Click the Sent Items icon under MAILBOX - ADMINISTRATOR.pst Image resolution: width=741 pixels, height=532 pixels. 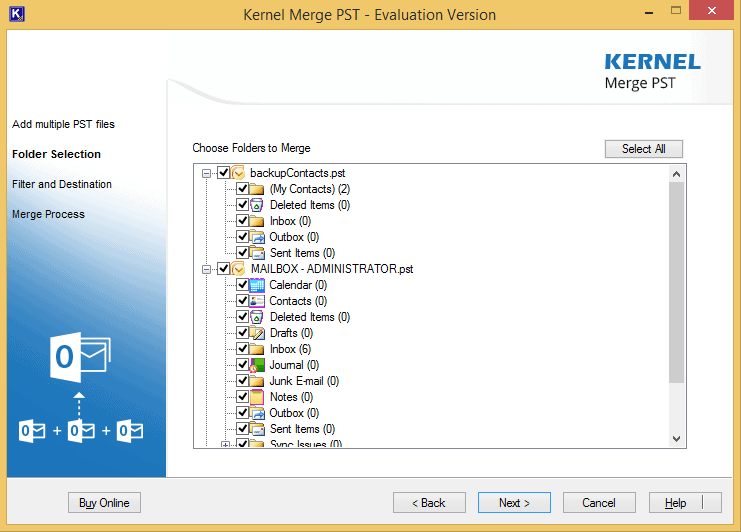pos(257,429)
